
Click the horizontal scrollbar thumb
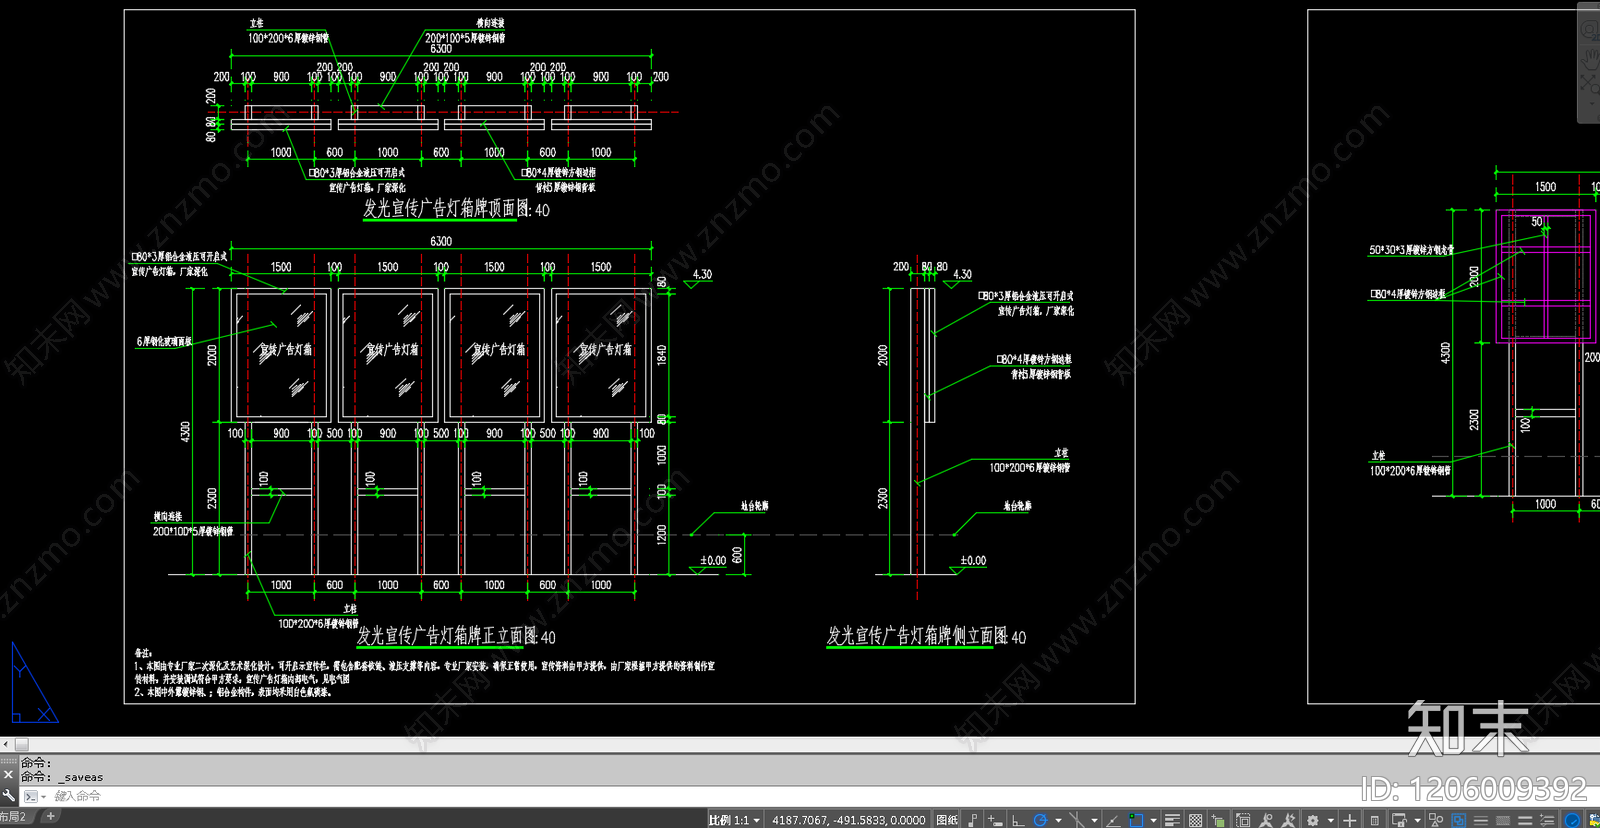(x=22, y=744)
